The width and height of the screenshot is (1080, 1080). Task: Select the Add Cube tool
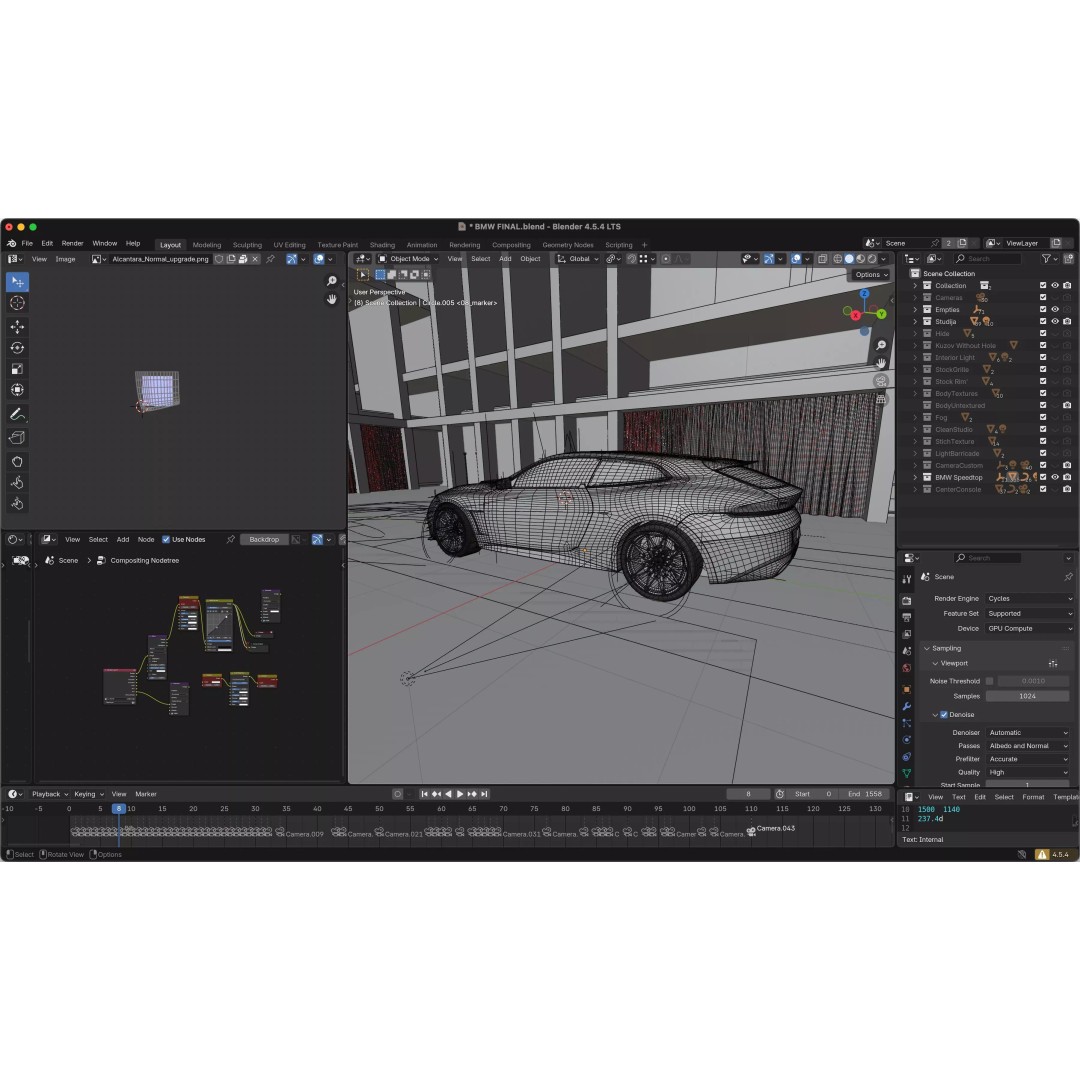(x=17, y=437)
